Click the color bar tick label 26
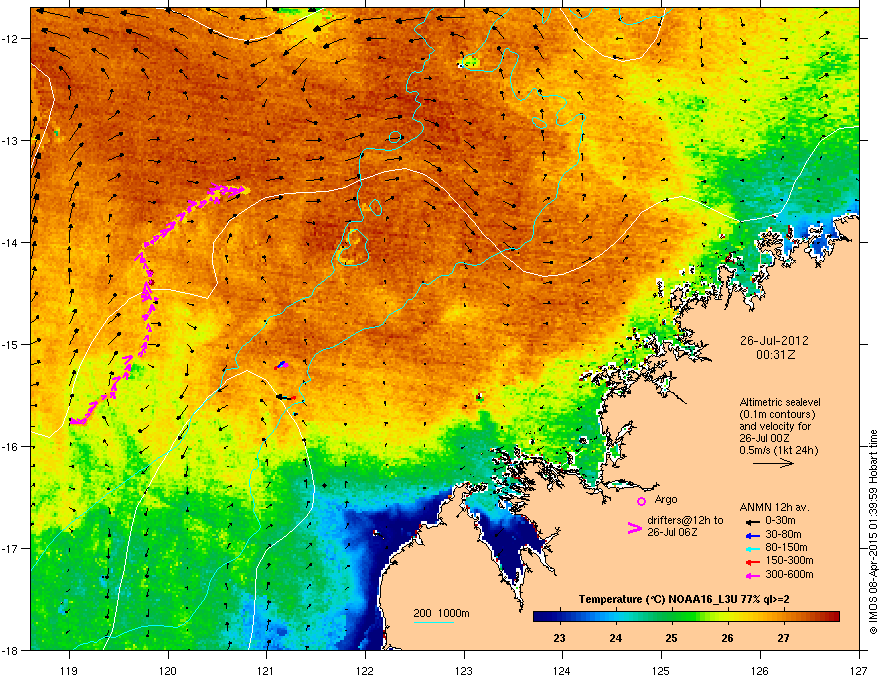Screen dimensions: 880x680 click(727, 638)
